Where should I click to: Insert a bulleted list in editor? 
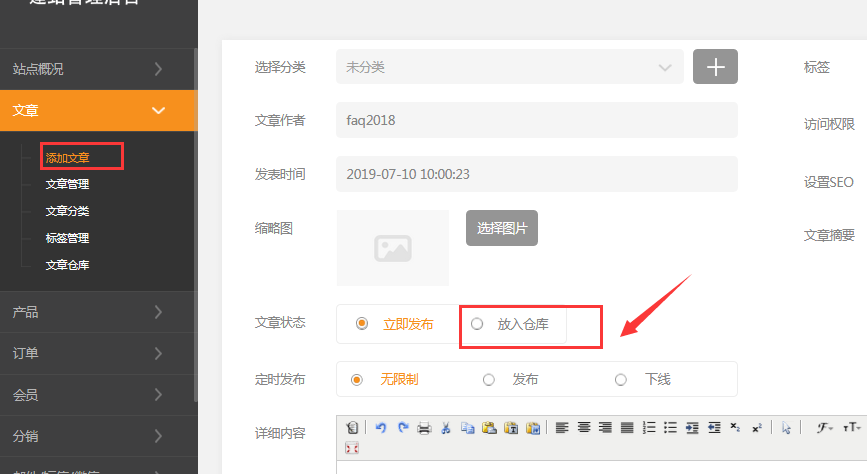[x=671, y=428]
